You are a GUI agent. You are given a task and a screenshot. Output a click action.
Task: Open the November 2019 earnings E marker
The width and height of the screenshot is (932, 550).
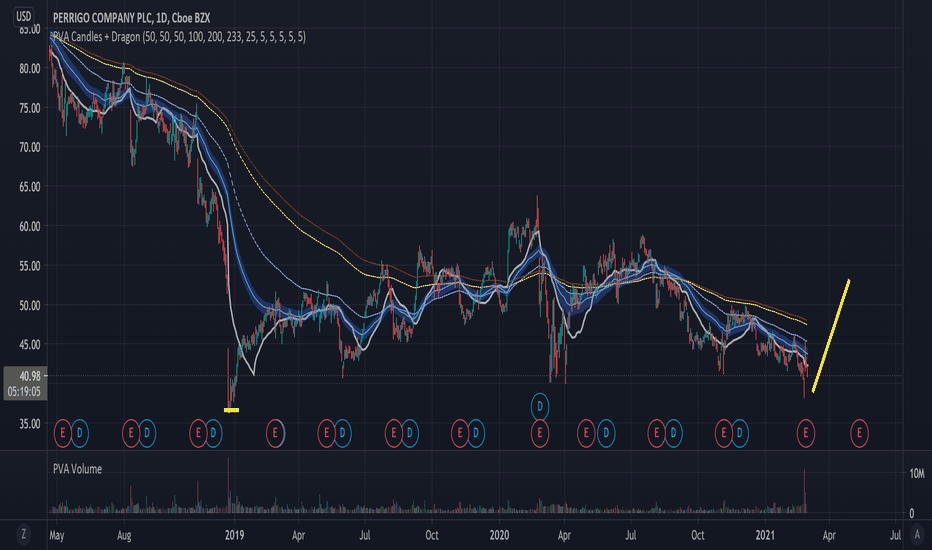coord(459,433)
